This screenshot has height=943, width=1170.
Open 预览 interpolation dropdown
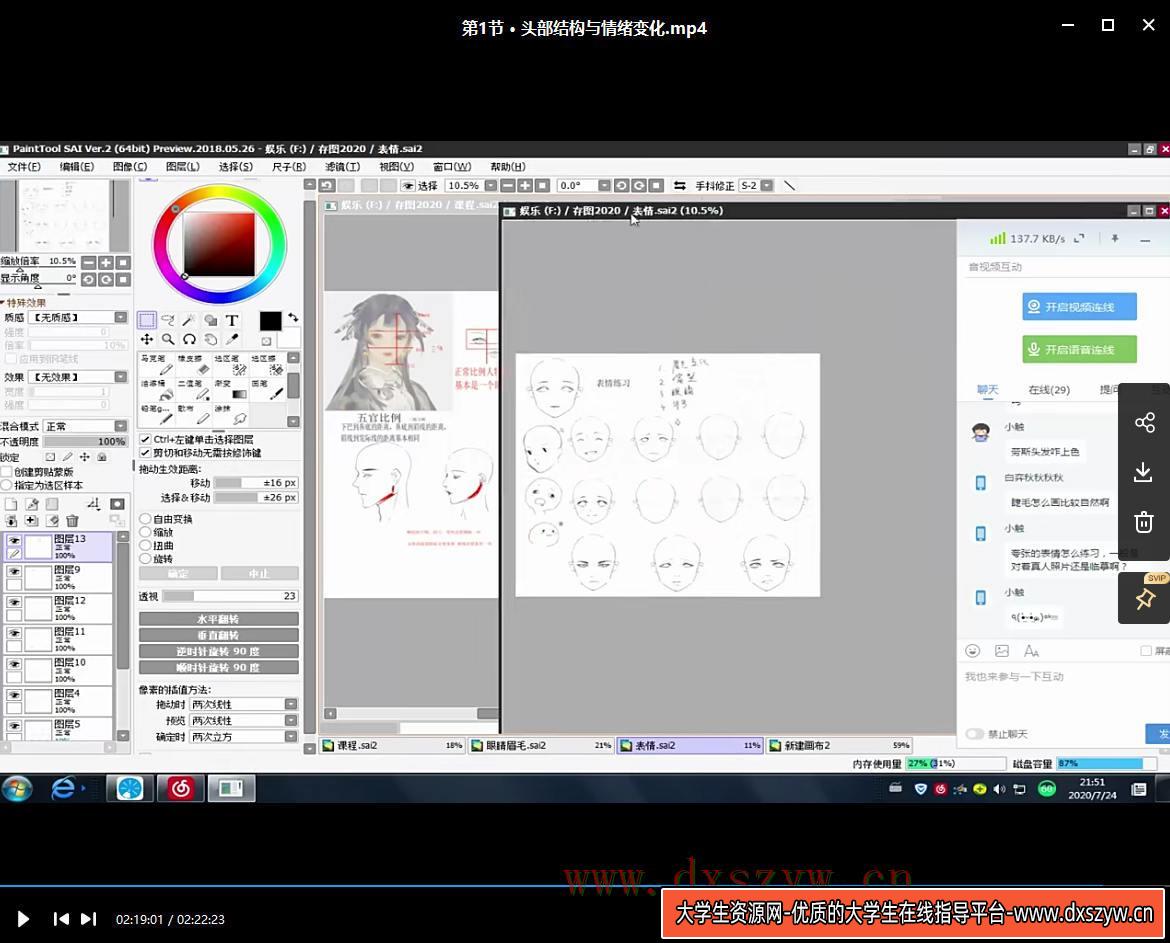(244, 721)
